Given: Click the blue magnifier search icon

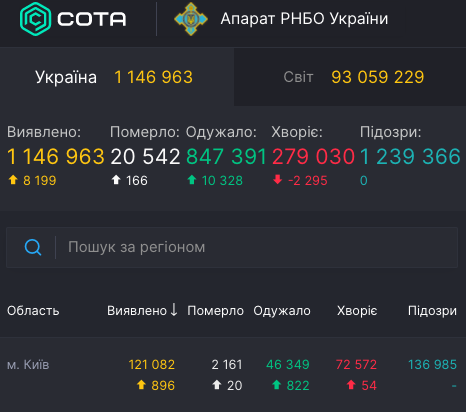Looking at the screenshot, I should 33,247.
